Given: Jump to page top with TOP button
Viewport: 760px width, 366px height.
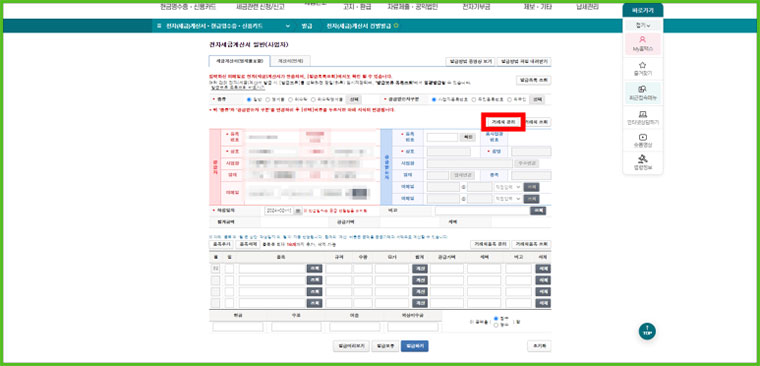Looking at the screenshot, I should 647,331.
